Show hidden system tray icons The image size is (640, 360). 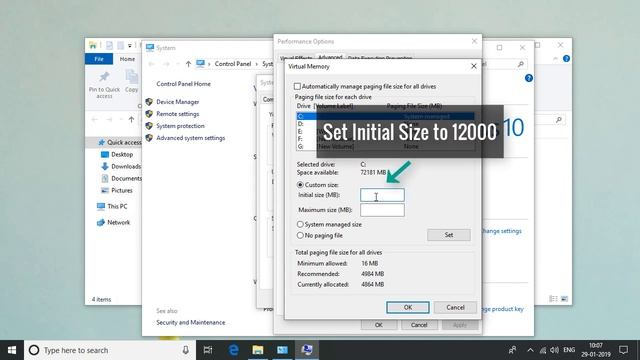pyautogui.click(x=530, y=350)
